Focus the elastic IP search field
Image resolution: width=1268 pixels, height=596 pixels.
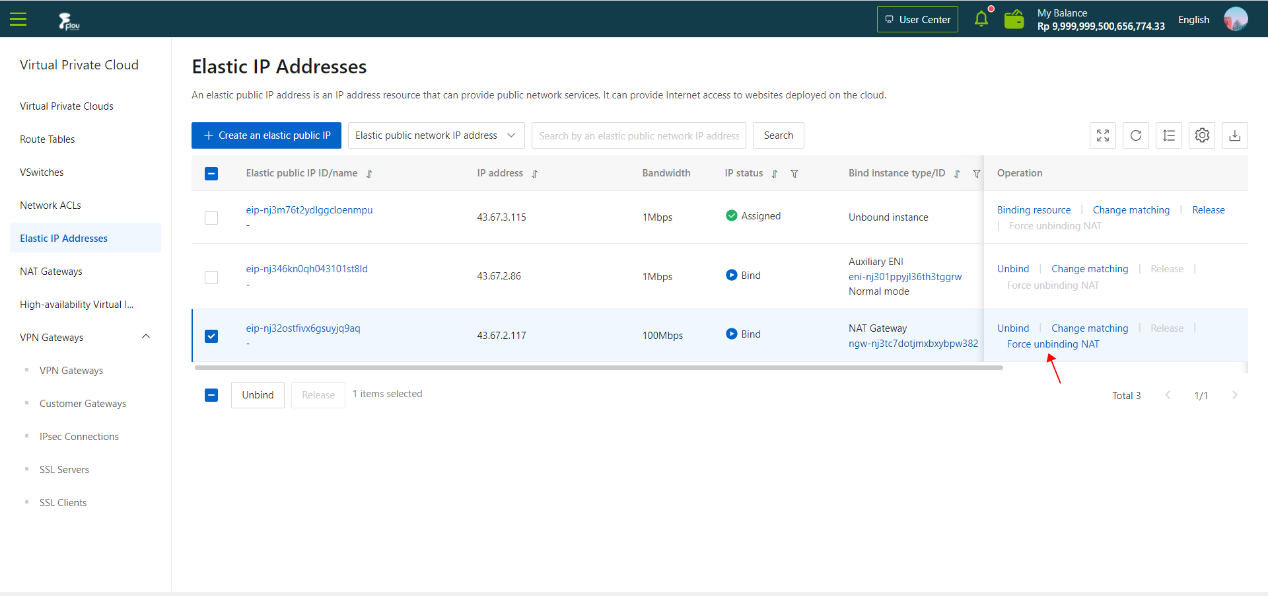tap(639, 136)
